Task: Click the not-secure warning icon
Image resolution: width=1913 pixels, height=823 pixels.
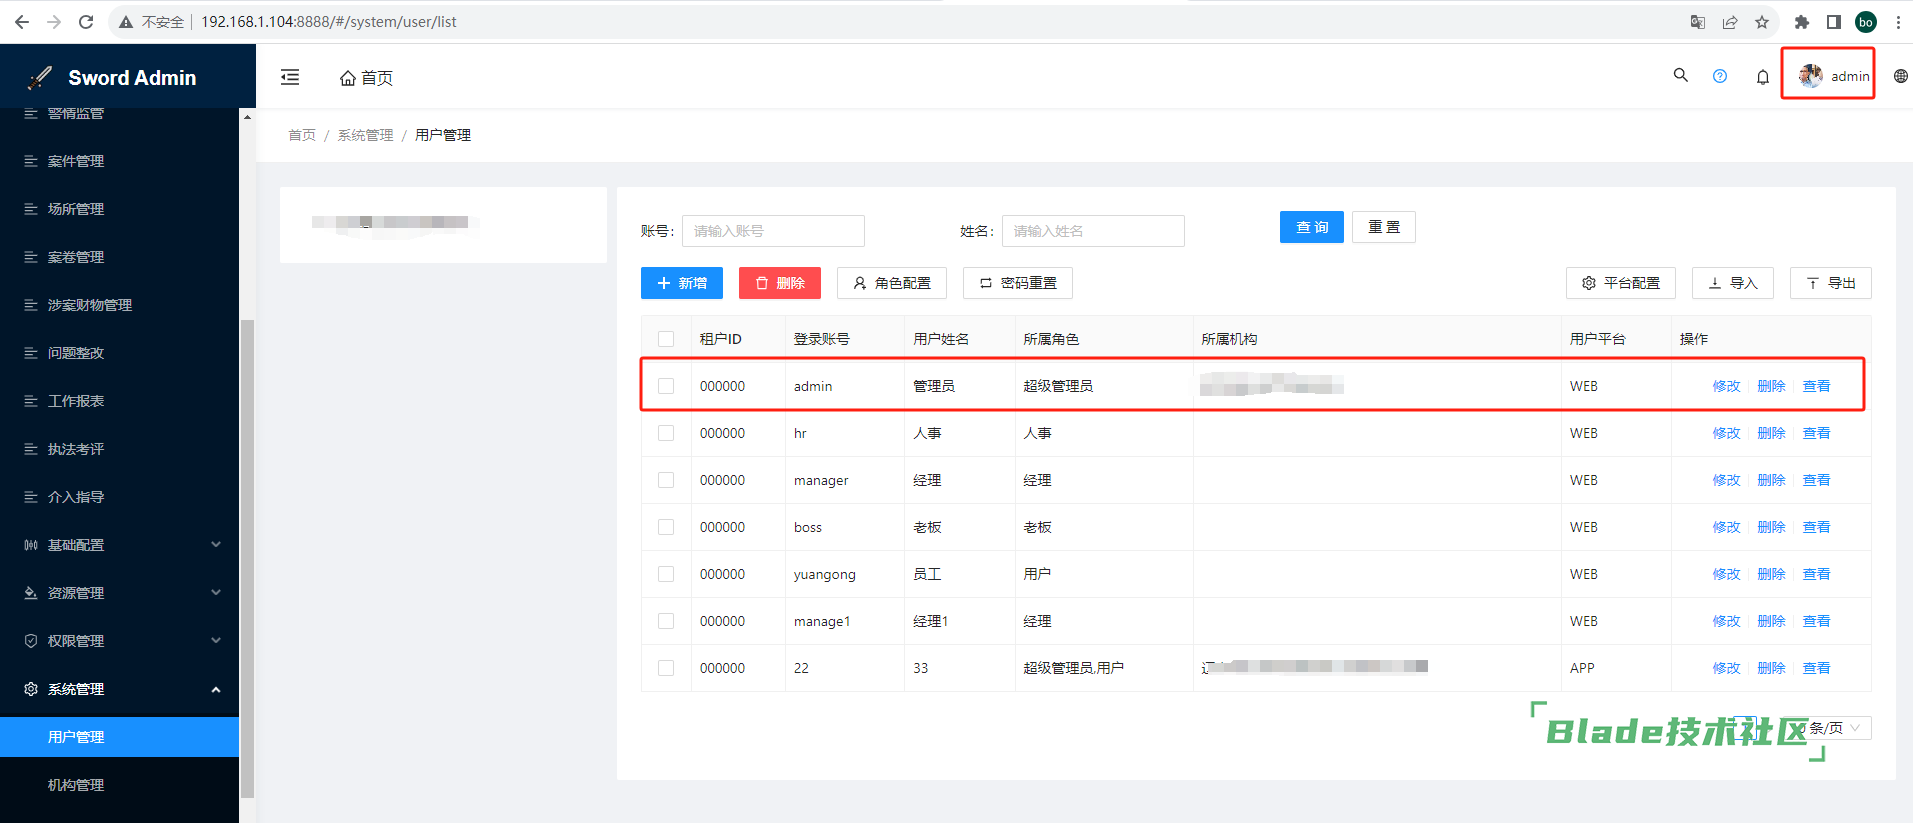Action: click(x=126, y=22)
